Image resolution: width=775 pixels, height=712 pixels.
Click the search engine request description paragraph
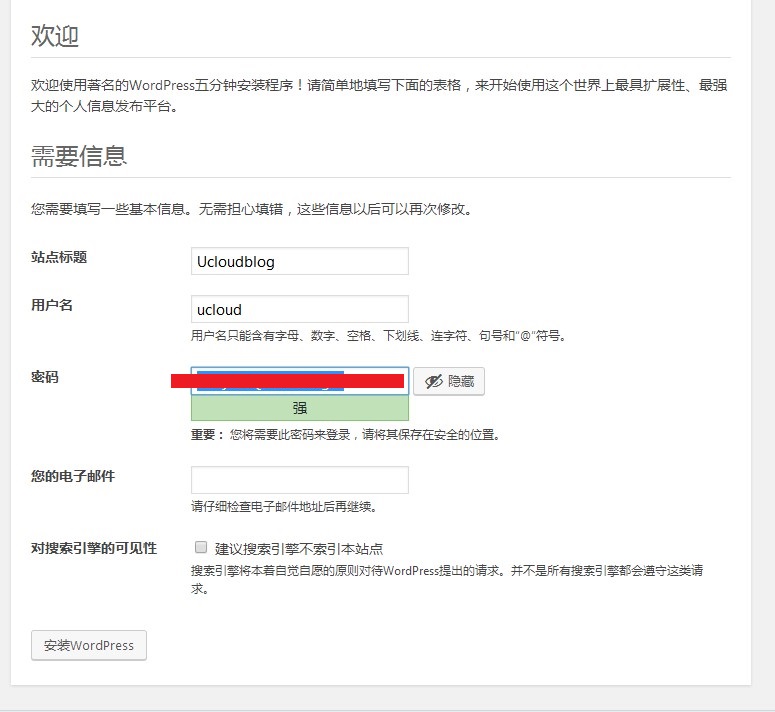click(x=447, y=572)
